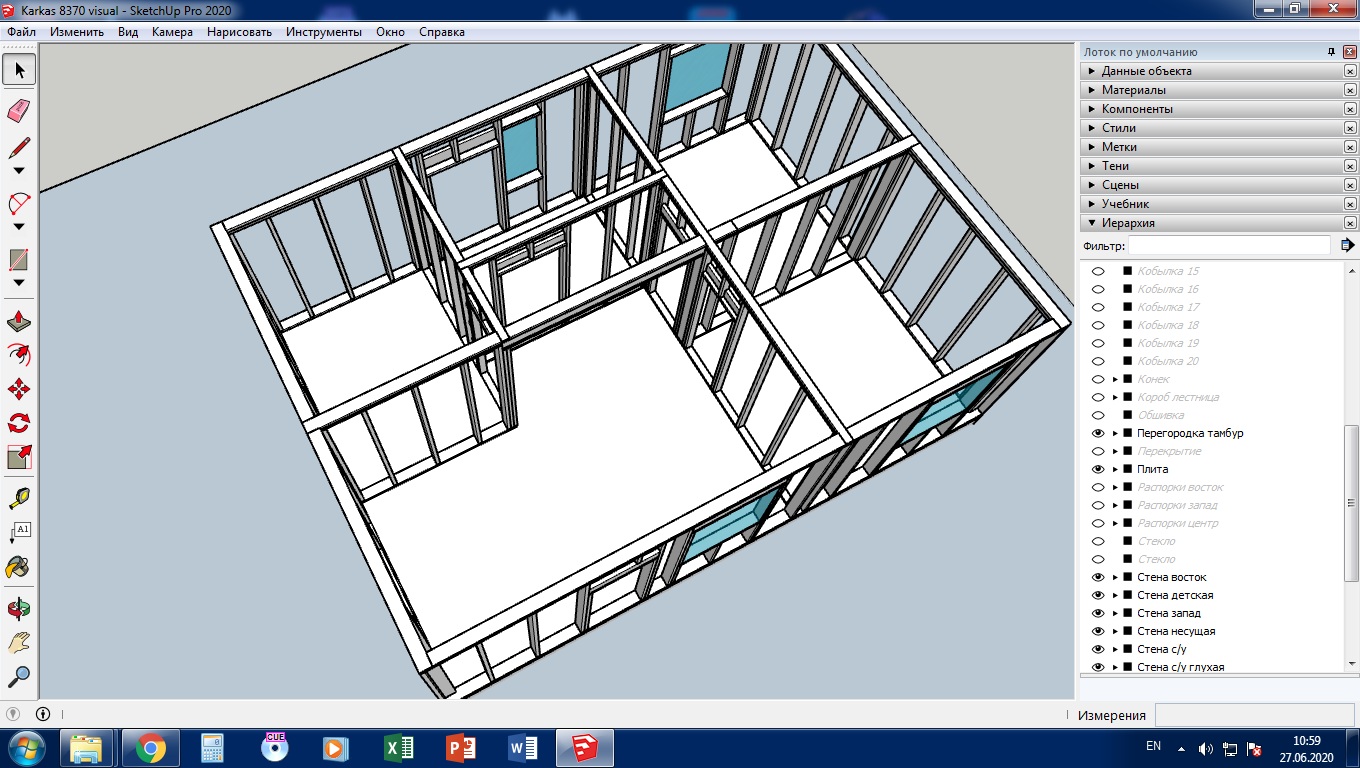Click the Фильтр input field
Viewport: 1360px width, 768px height.
[x=1229, y=245]
